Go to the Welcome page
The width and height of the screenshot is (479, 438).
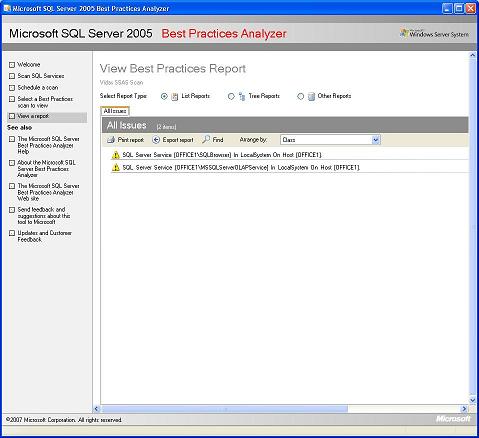pyautogui.click(x=29, y=65)
